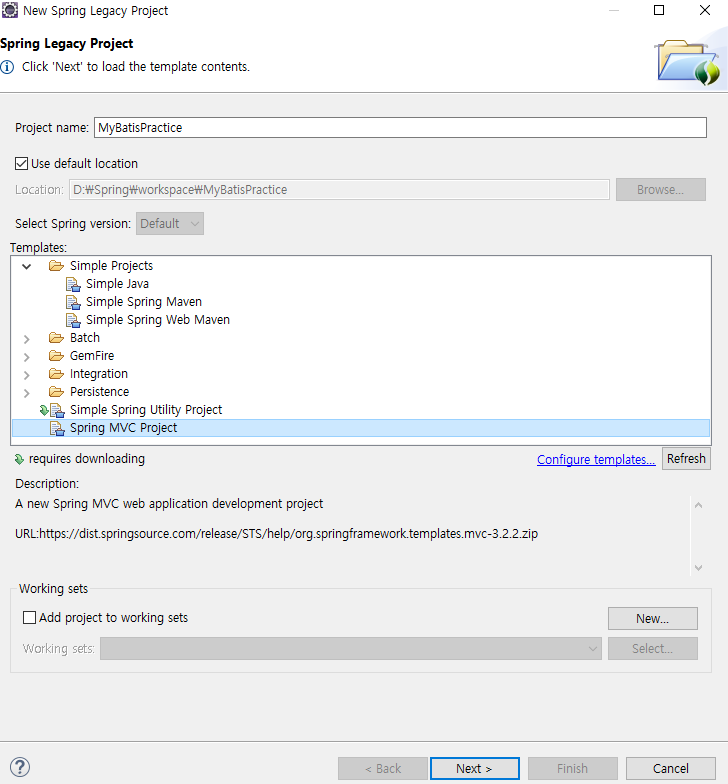Select the Simple Java template
The height and width of the screenshot is (784, 728).
(117, 284)
